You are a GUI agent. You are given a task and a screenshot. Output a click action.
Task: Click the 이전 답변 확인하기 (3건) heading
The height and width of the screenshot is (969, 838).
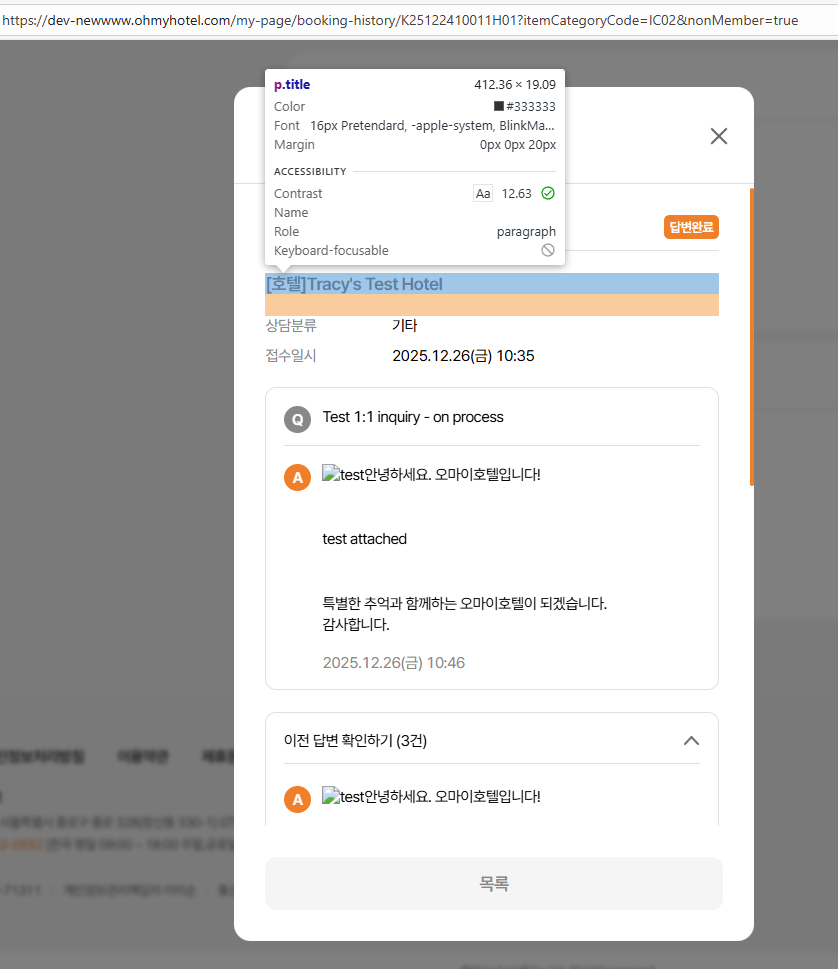click(355, 740)
